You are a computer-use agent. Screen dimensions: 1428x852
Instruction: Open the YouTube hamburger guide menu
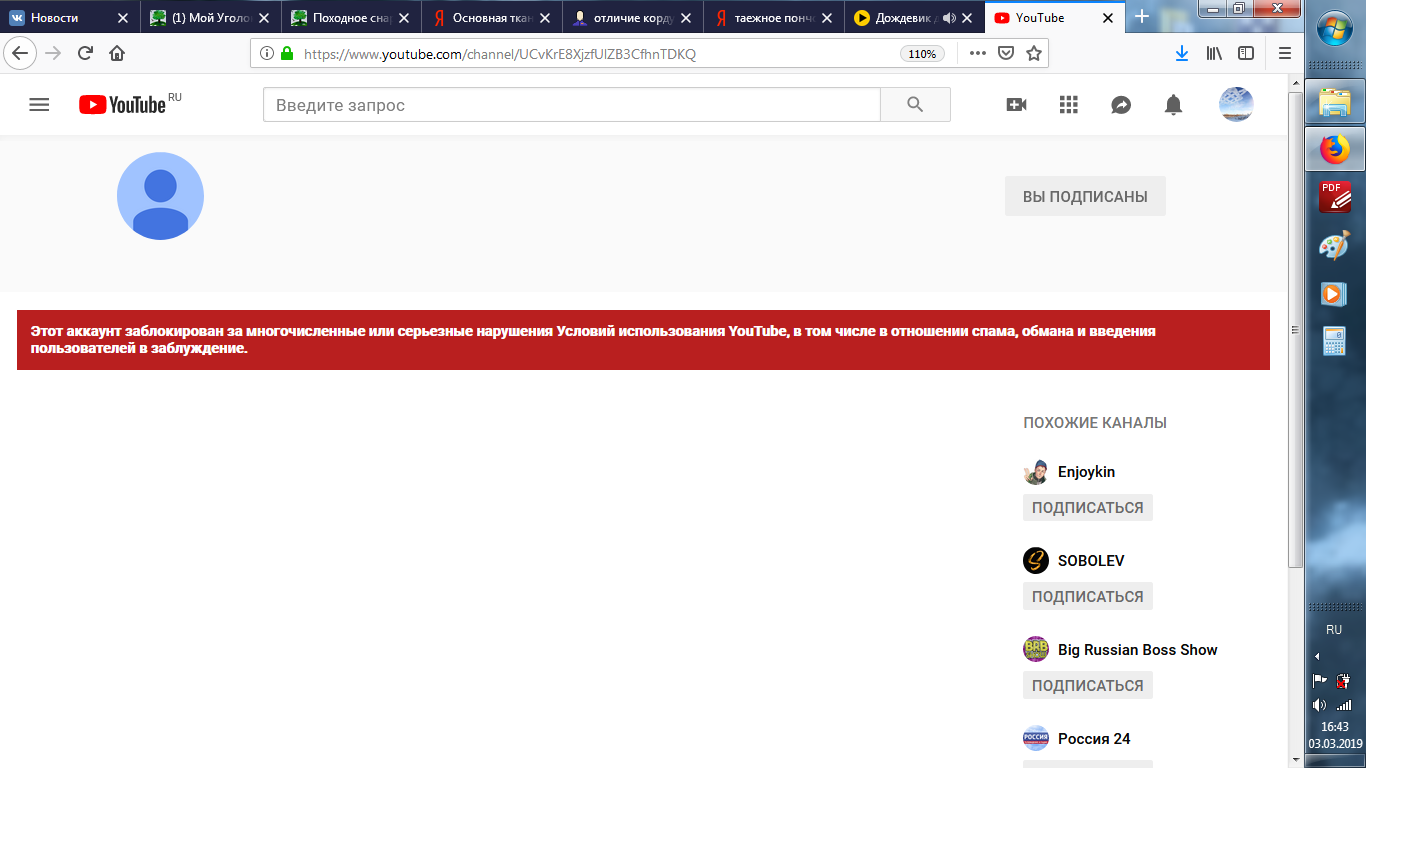(39, 105)
